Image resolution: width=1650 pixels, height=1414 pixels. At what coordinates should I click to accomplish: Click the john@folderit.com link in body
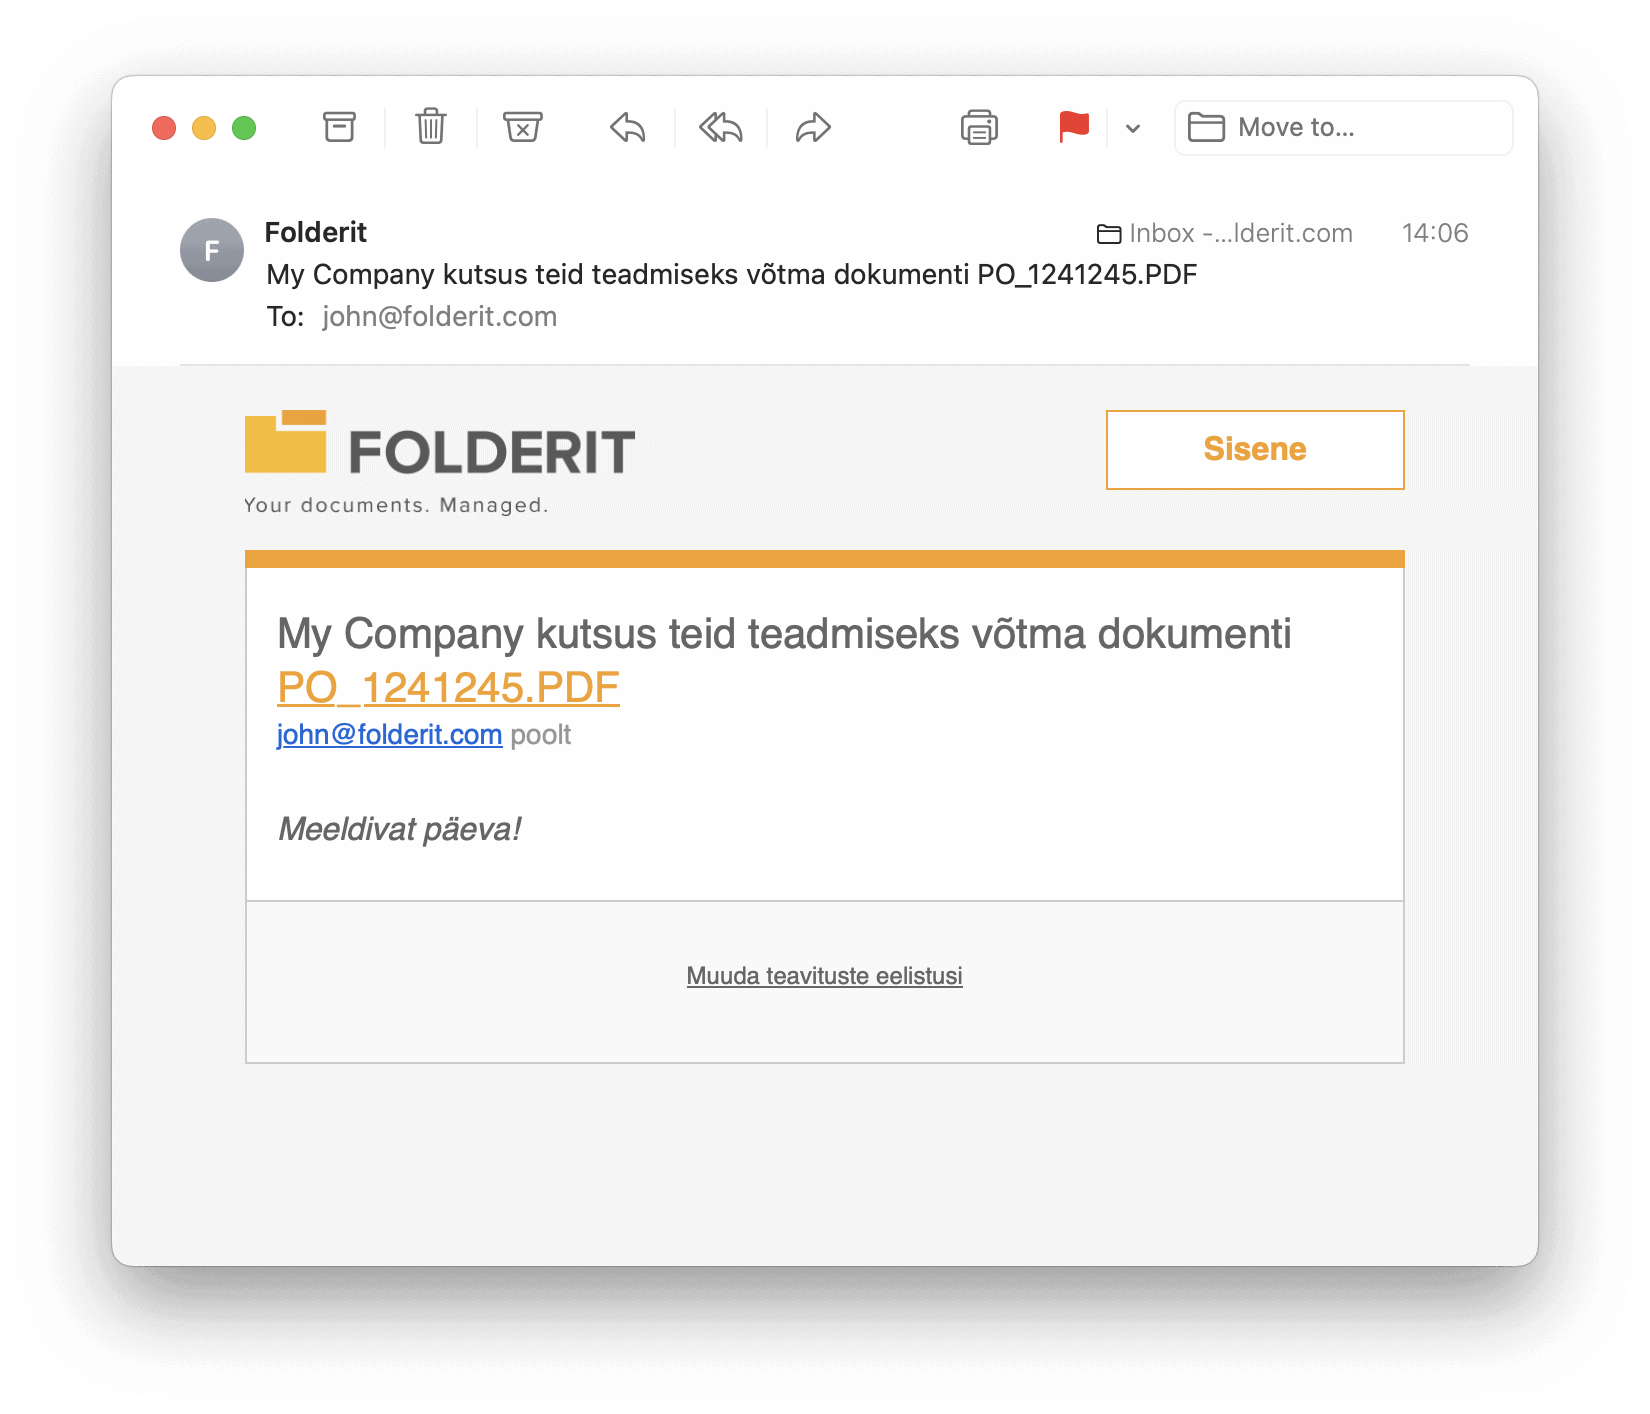(x=389, y=735)
